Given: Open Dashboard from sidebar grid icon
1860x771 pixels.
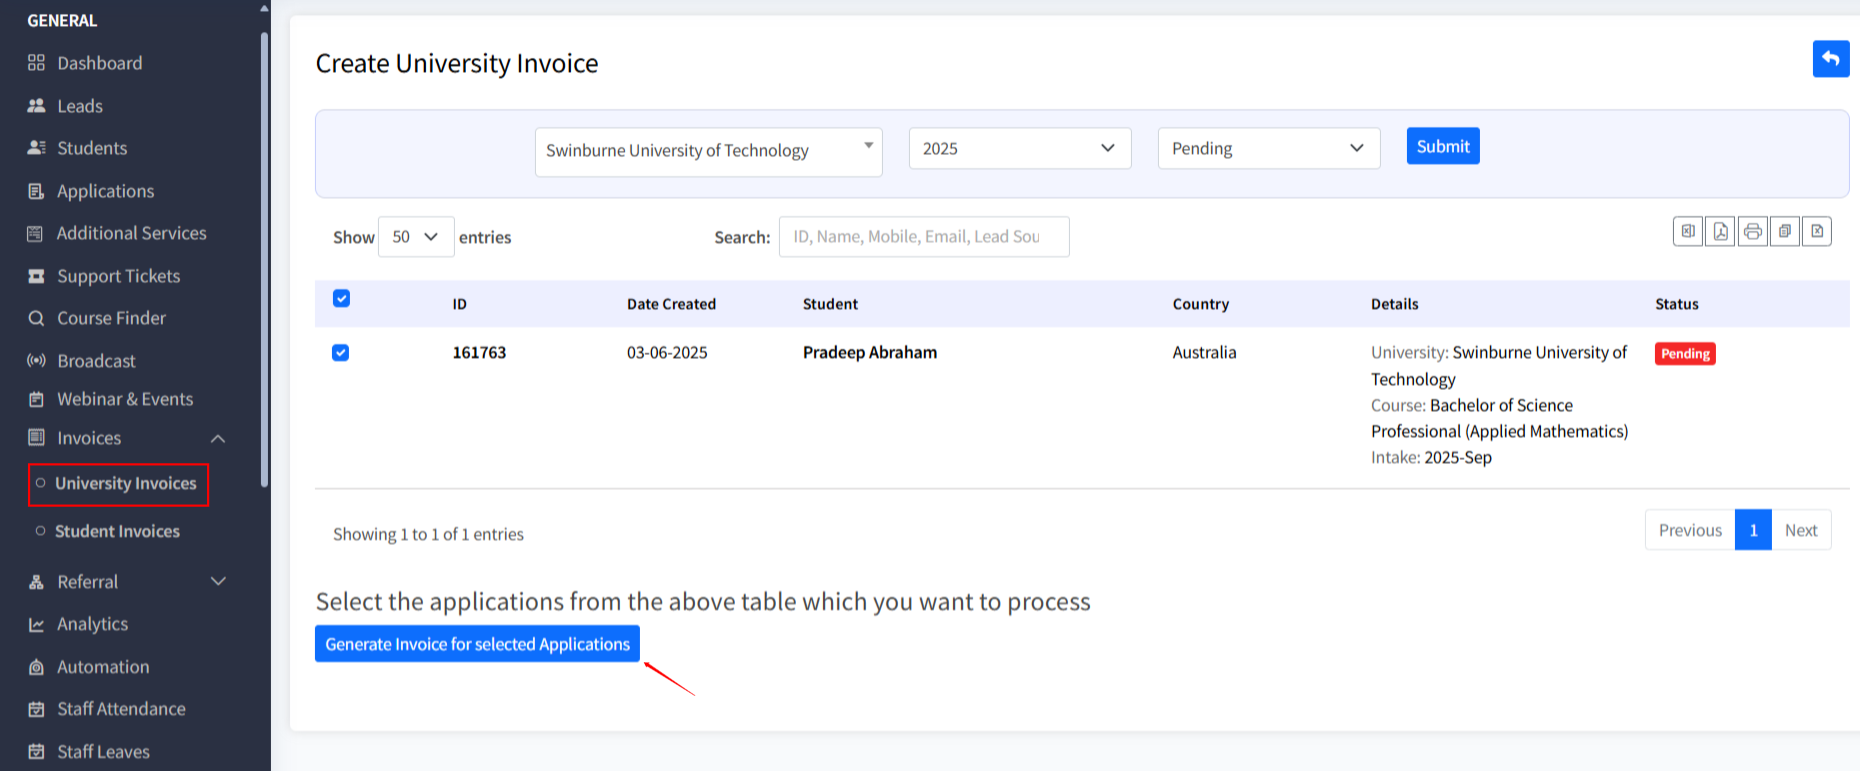Looking at the screenshot, I should pyautogui.click(x=37, y=63).
